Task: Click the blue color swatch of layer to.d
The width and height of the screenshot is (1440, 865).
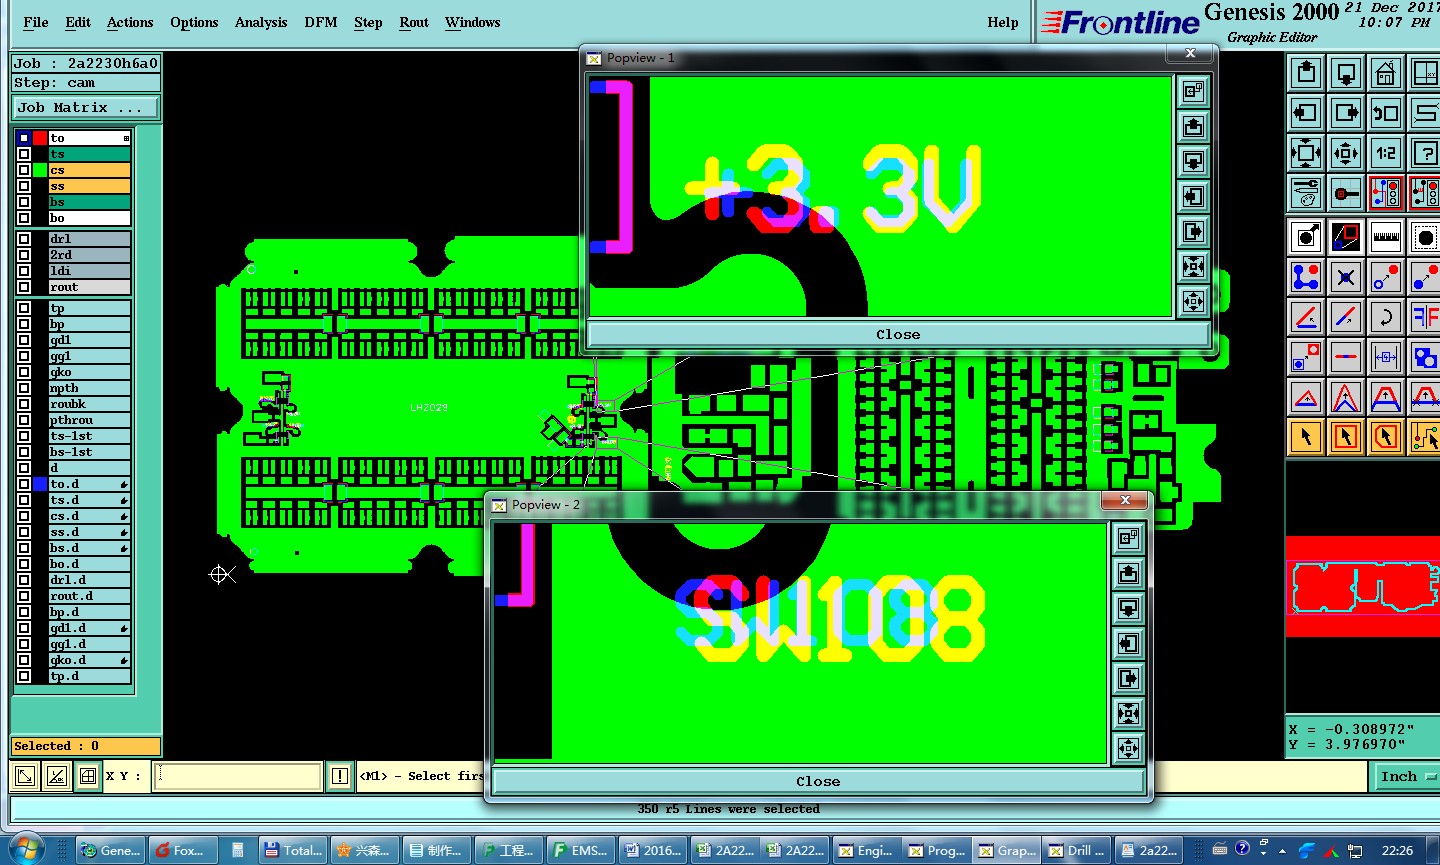Action: [x=40, y=484]
